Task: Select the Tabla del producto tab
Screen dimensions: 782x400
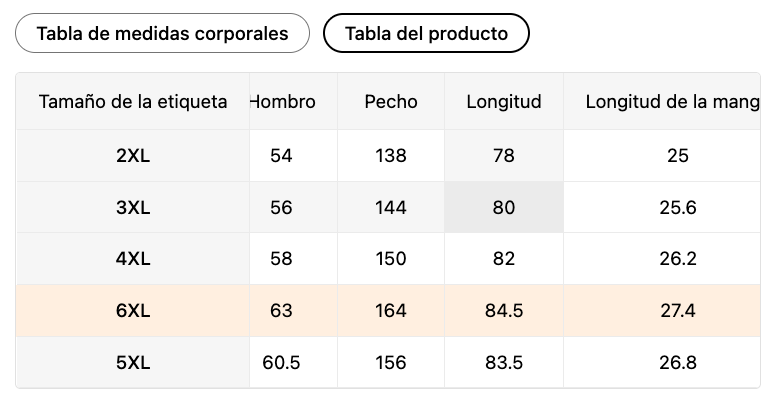Action: [426, 33]
